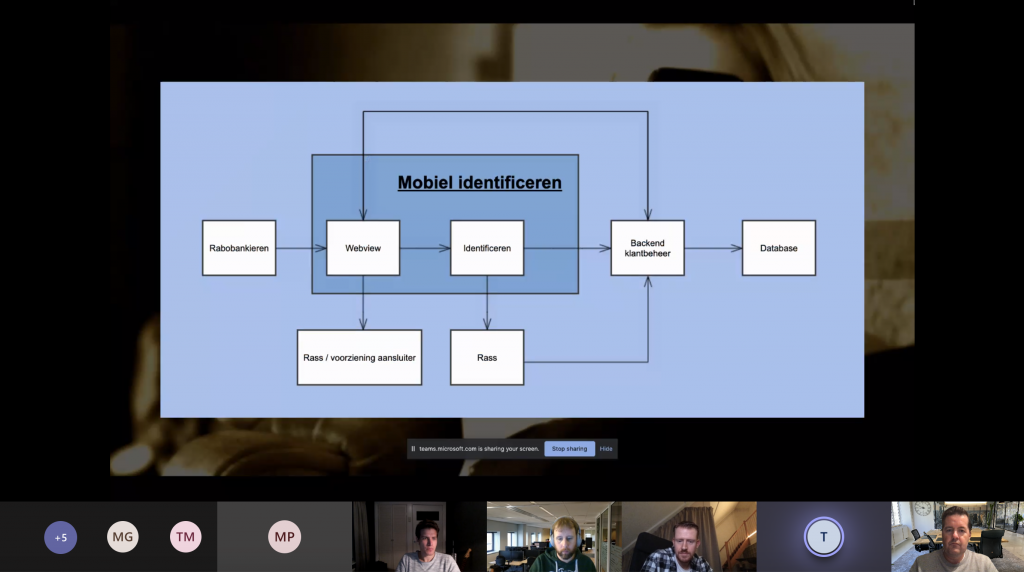
Task: Click the Rass box under Identificeren
Action: [x=487, y=358]
